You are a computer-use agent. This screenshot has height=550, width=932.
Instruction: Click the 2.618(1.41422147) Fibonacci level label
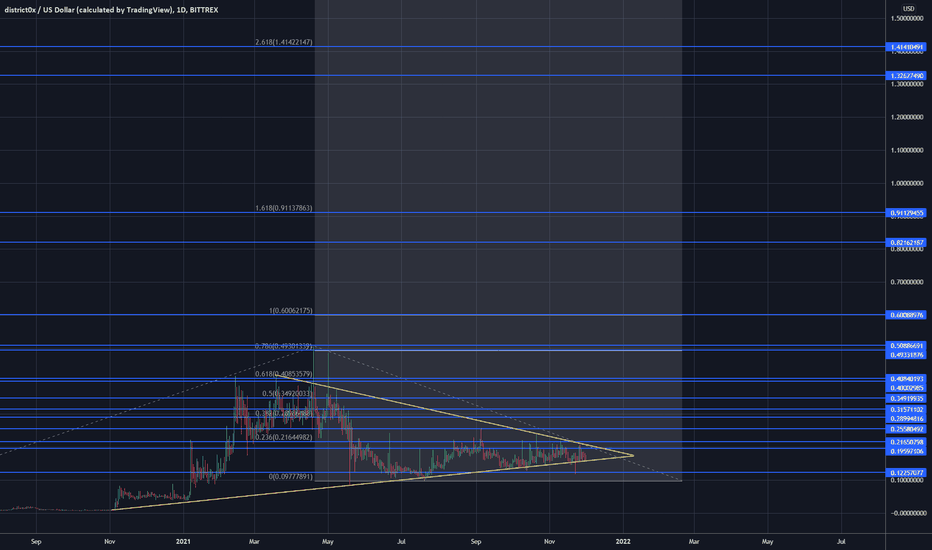[284, 42]
